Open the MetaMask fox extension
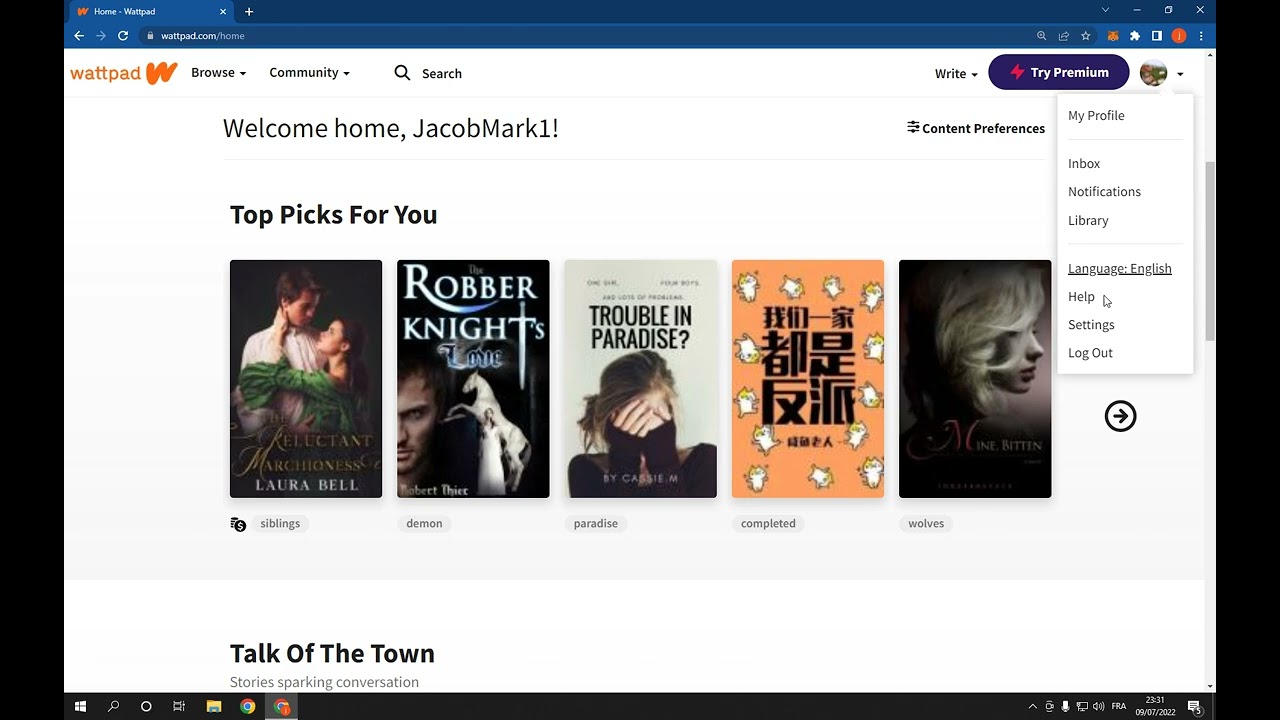 coord(1113,36)
